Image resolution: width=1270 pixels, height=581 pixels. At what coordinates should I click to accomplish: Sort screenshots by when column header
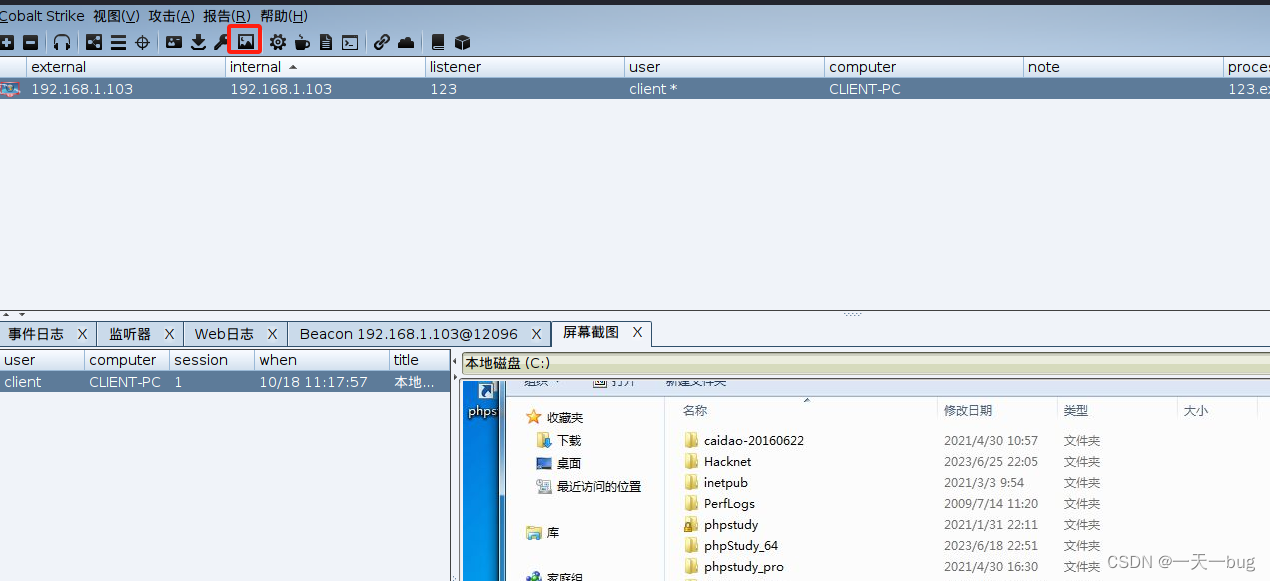click(322, 360)
